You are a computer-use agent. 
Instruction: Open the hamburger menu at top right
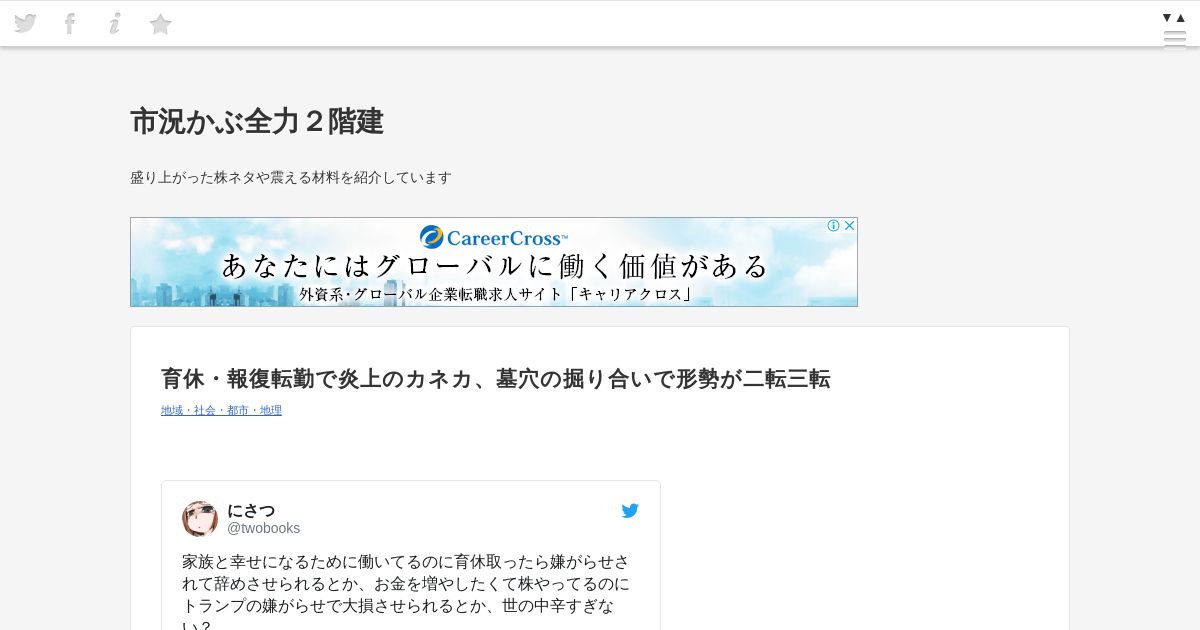tap(1175, 39)
